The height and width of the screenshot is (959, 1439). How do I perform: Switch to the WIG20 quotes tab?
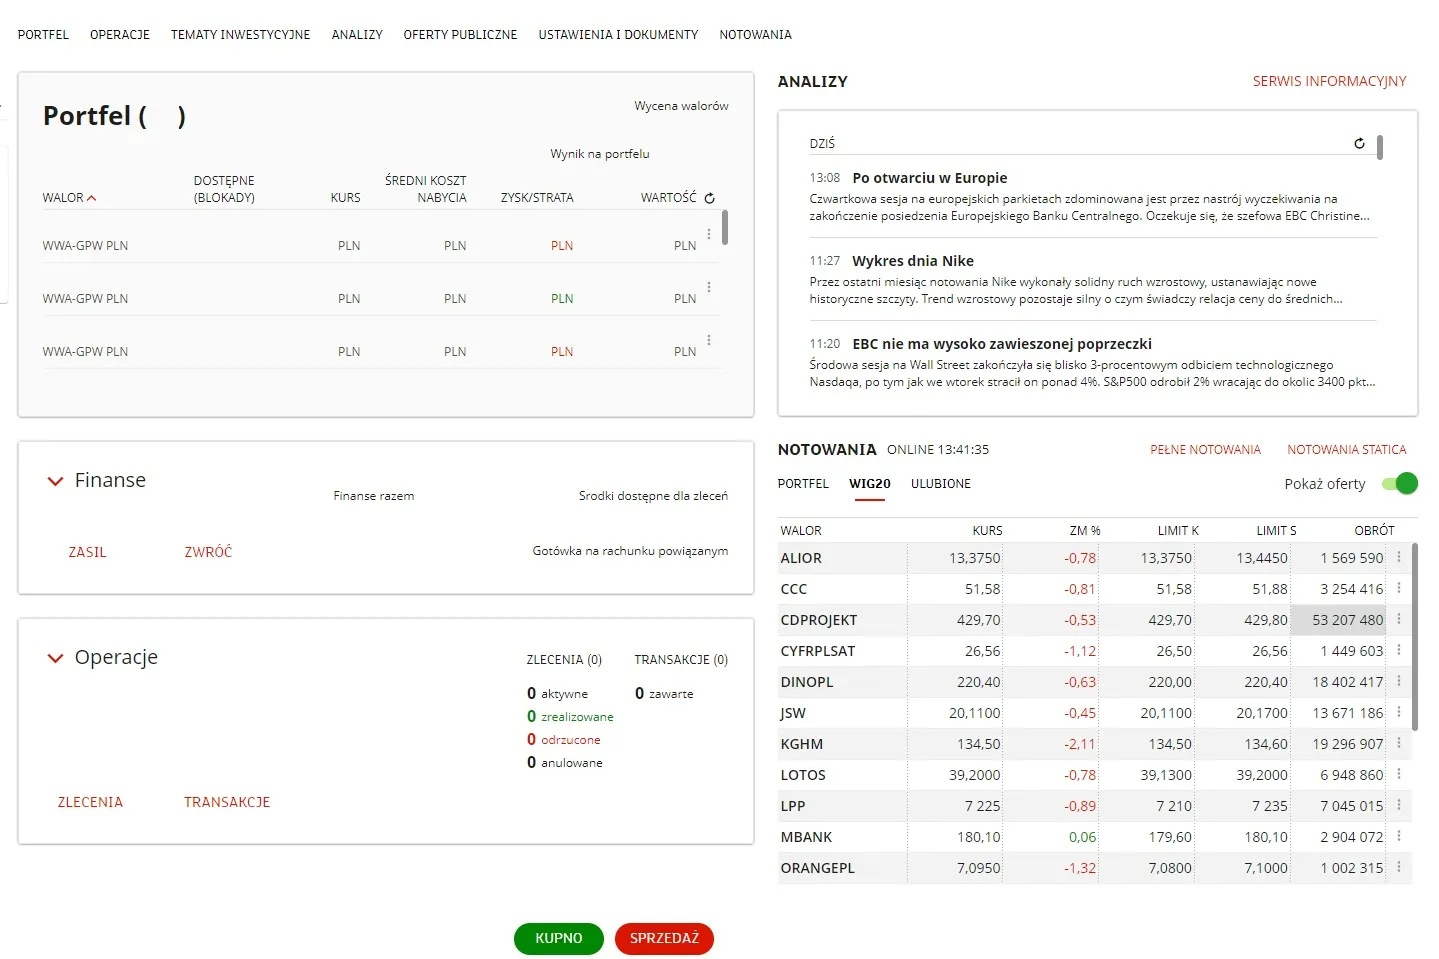[x=870, y=484]
